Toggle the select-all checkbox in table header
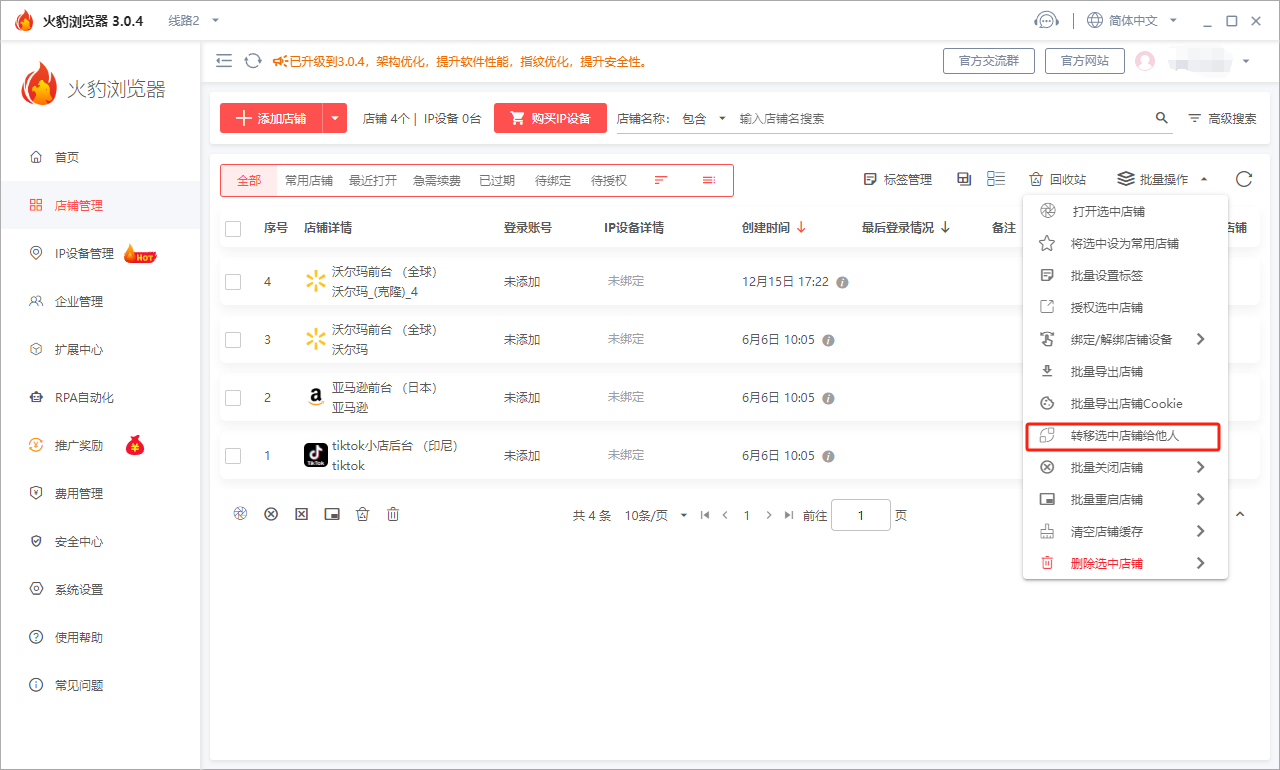Image resolution: width=1280 pixels, height=770 pixels. [x=233, y=229]
